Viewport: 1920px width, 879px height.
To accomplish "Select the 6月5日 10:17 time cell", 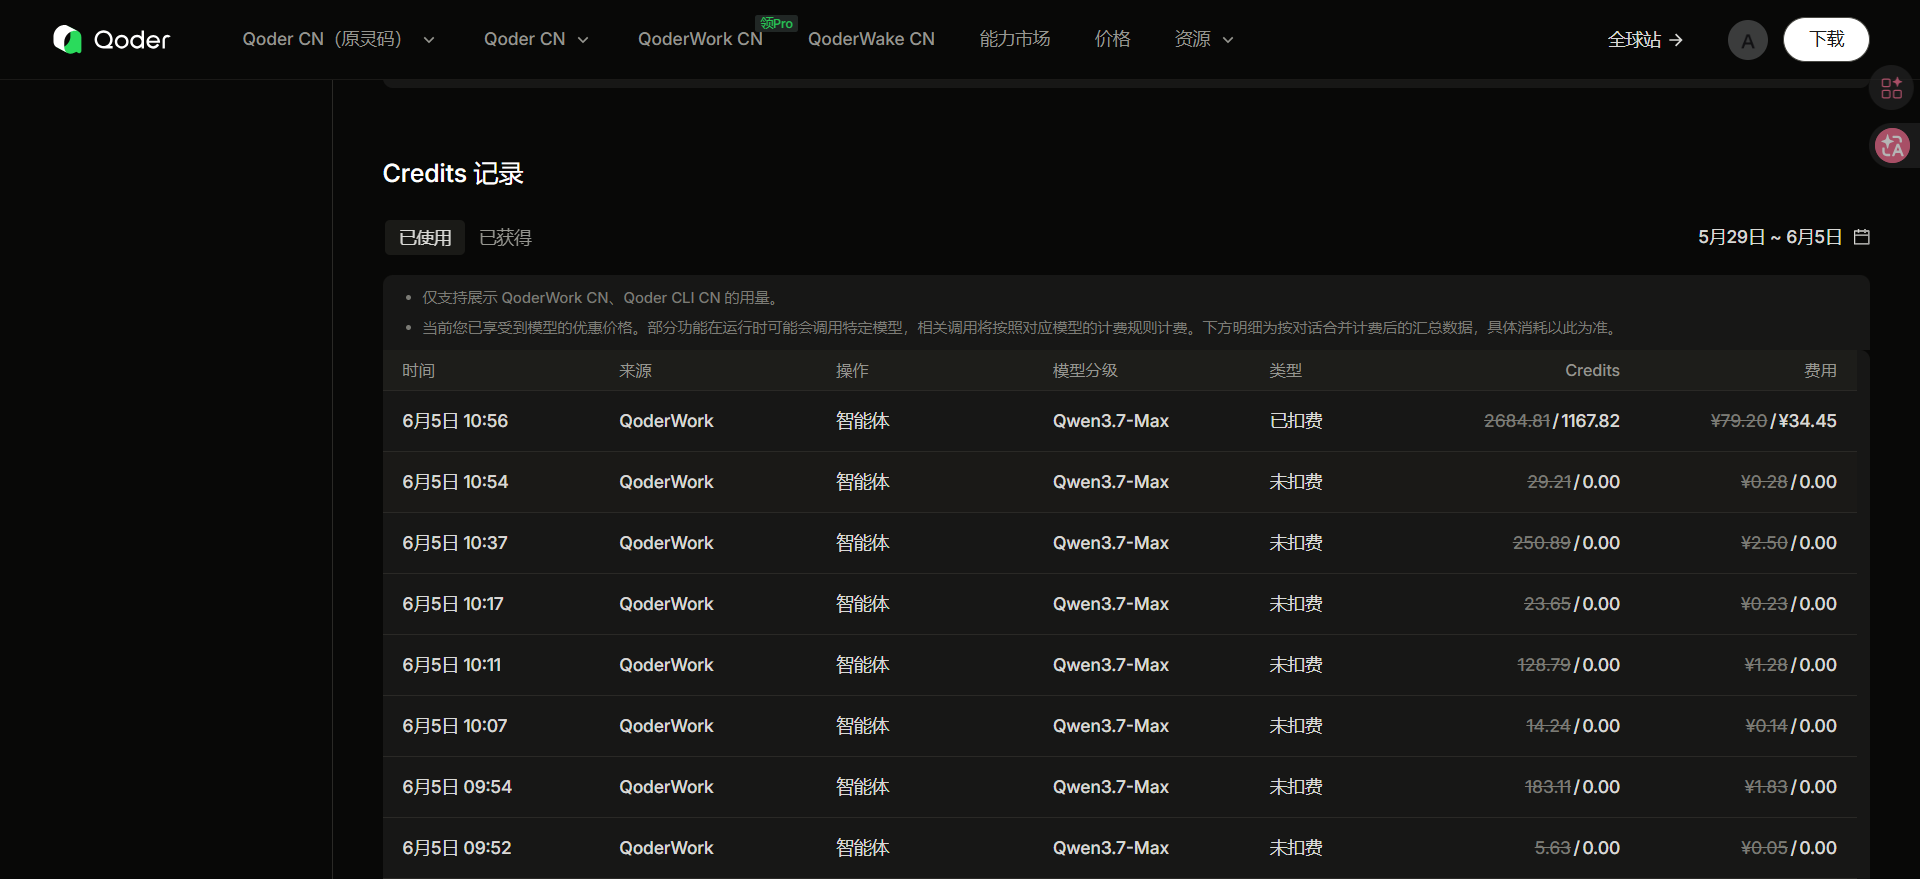I will coord(453,604).
